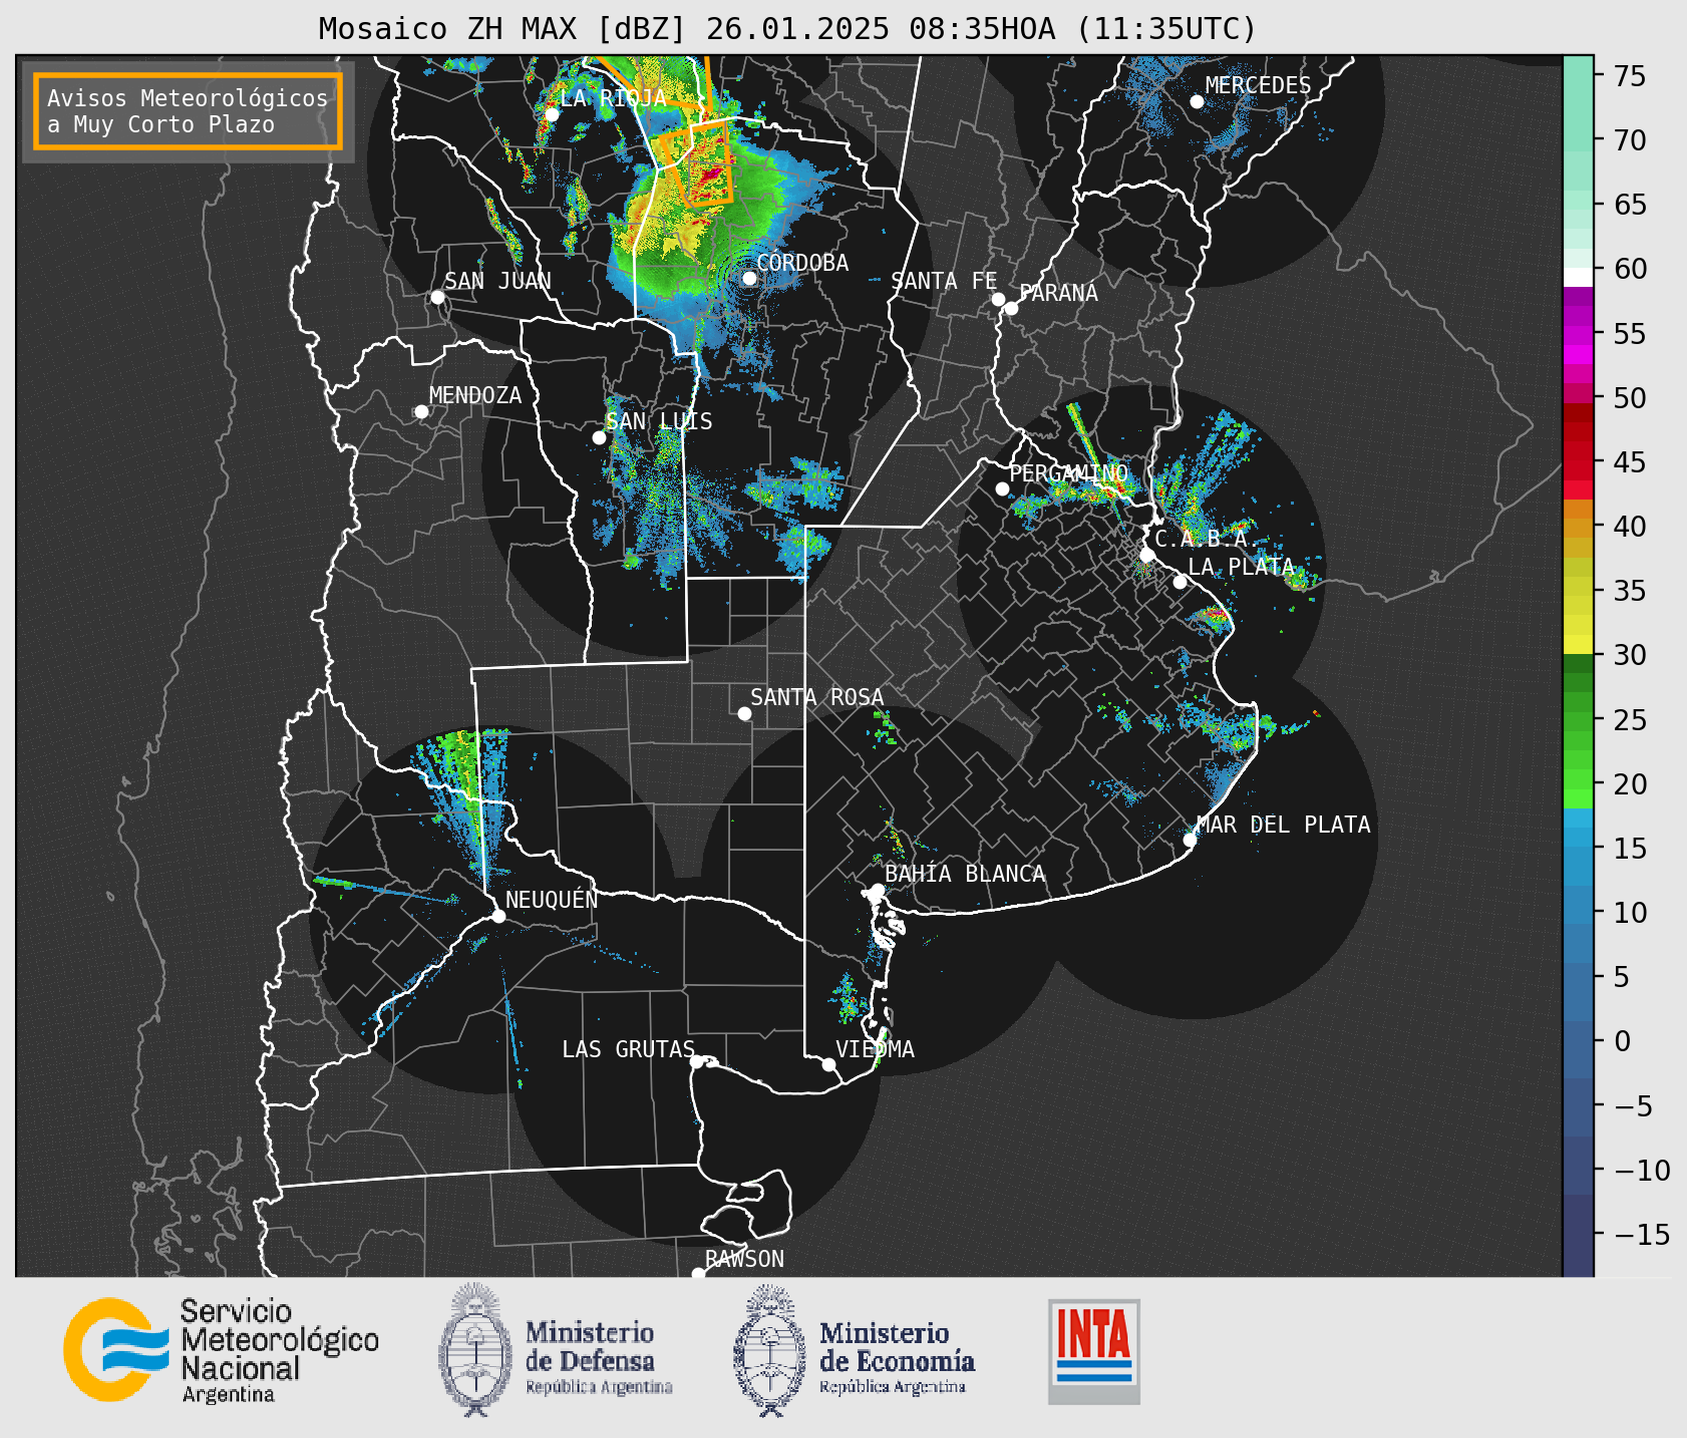1687x1438 pixels.
Task: Click the INTA logo
Action: point(1094,1351)
